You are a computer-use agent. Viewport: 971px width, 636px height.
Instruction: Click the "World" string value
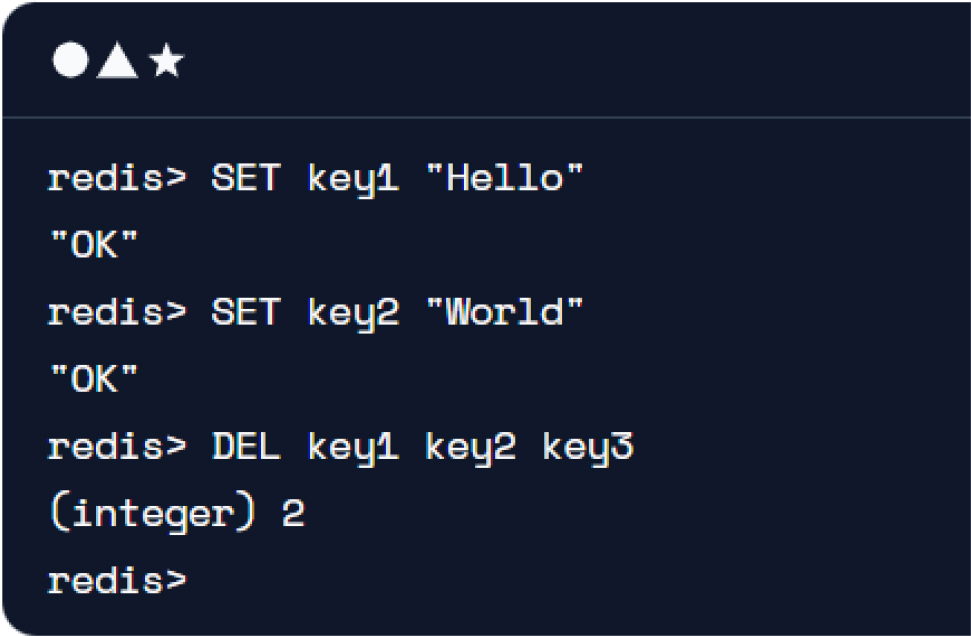505,311
